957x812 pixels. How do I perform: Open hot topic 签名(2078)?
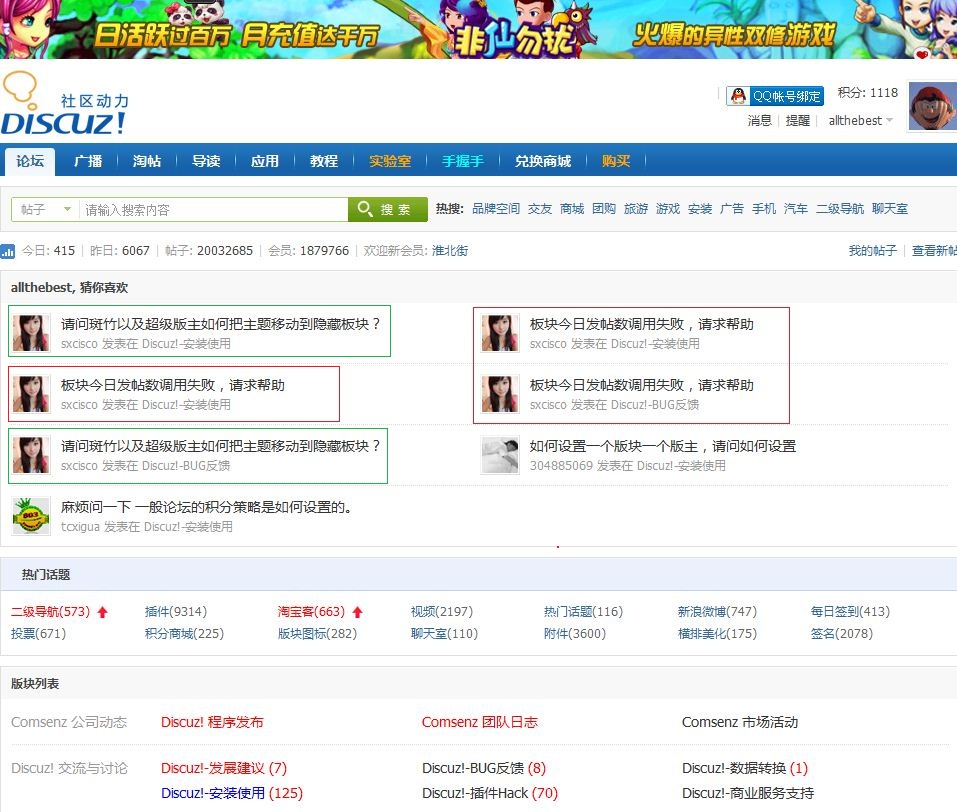point(842,634)
